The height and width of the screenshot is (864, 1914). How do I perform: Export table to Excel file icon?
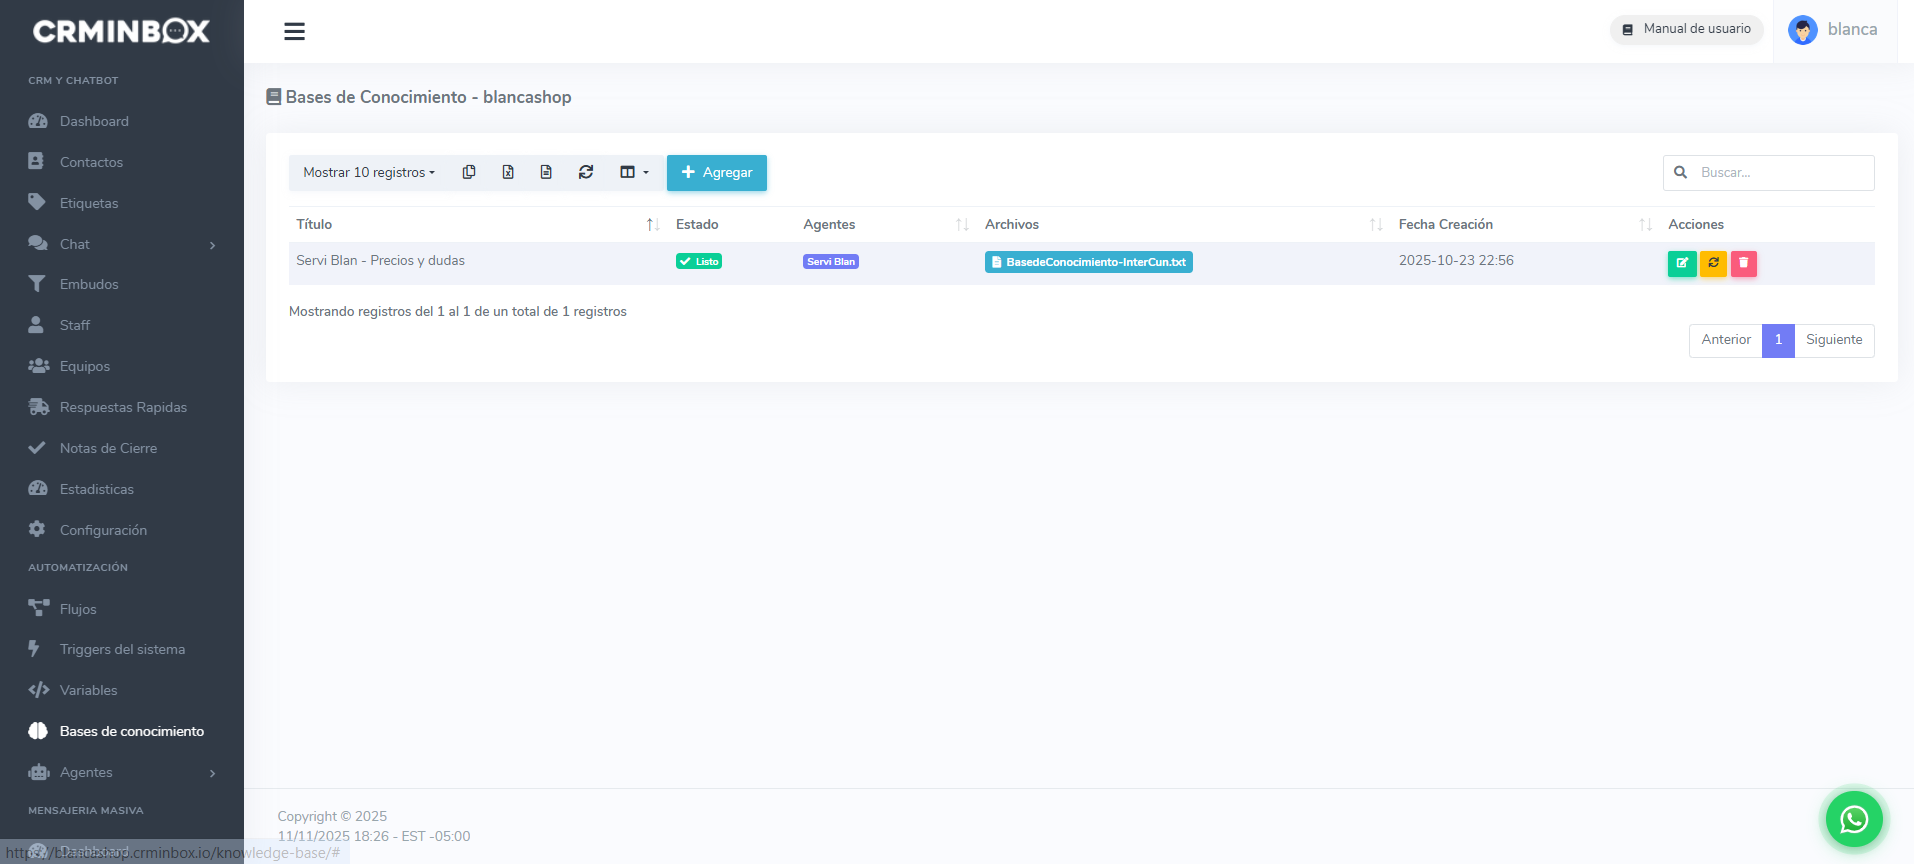(x=508, y=172)
